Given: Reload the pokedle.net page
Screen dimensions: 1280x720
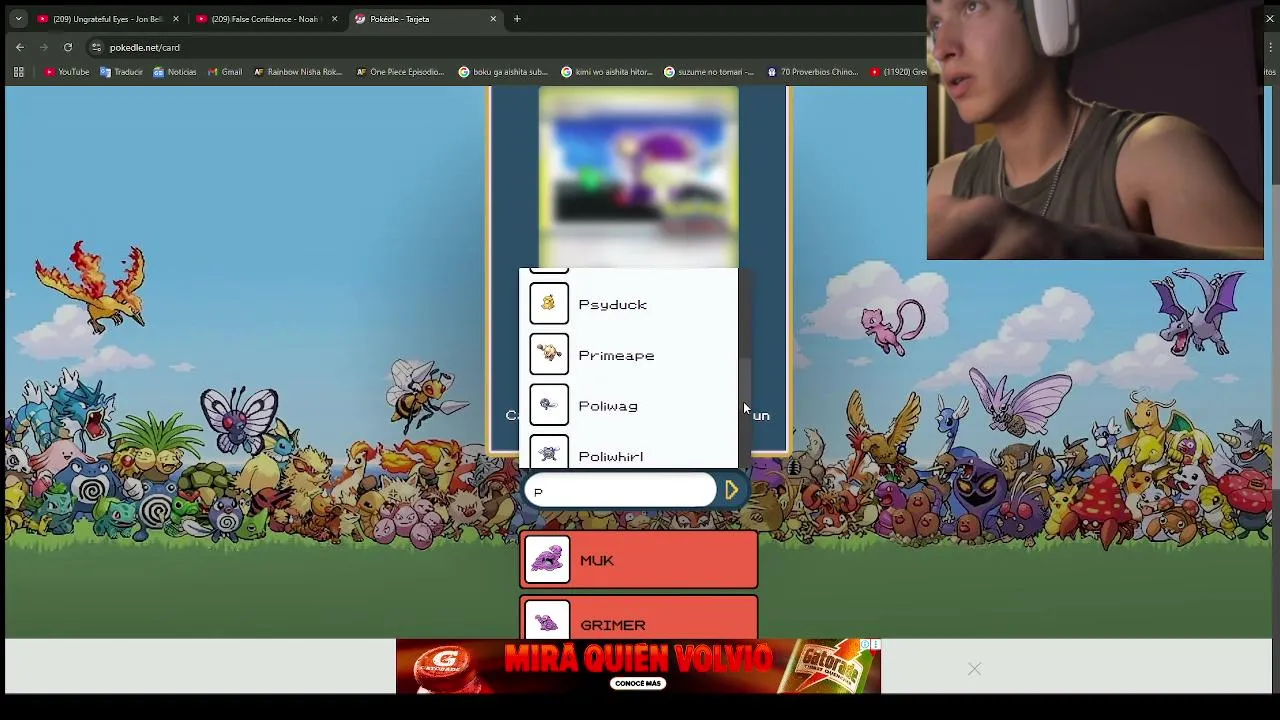Looking at the screenshot, I should (x=68, y=47).
